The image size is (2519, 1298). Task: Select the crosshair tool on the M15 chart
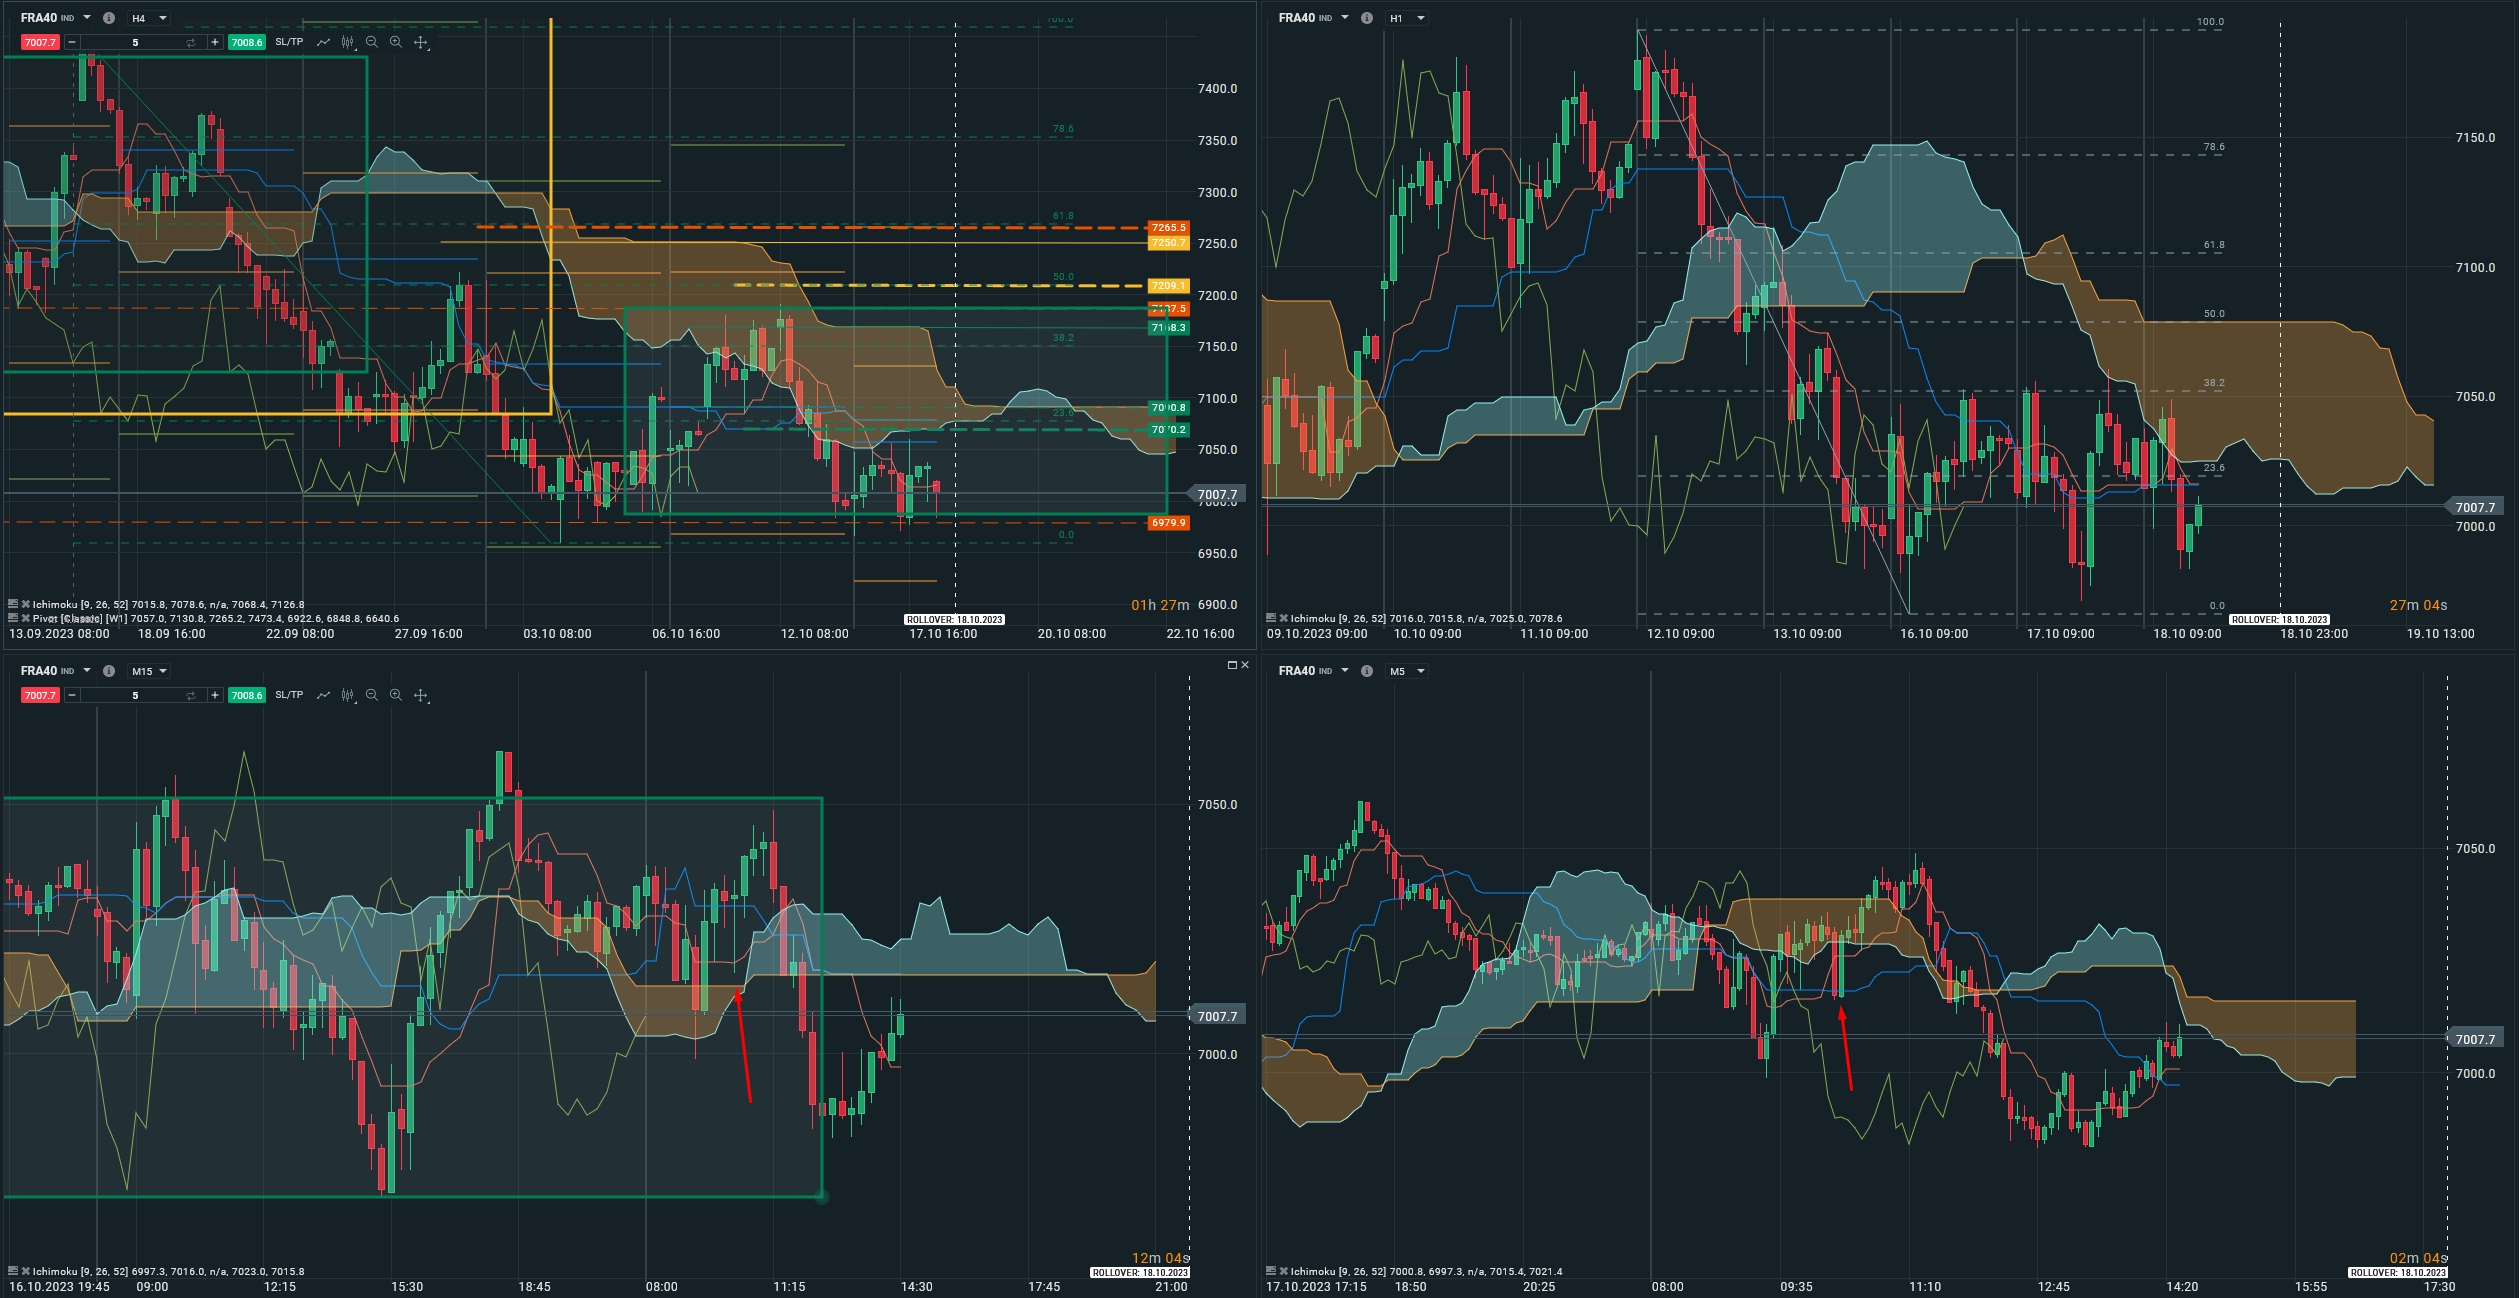tap(421, 695)
